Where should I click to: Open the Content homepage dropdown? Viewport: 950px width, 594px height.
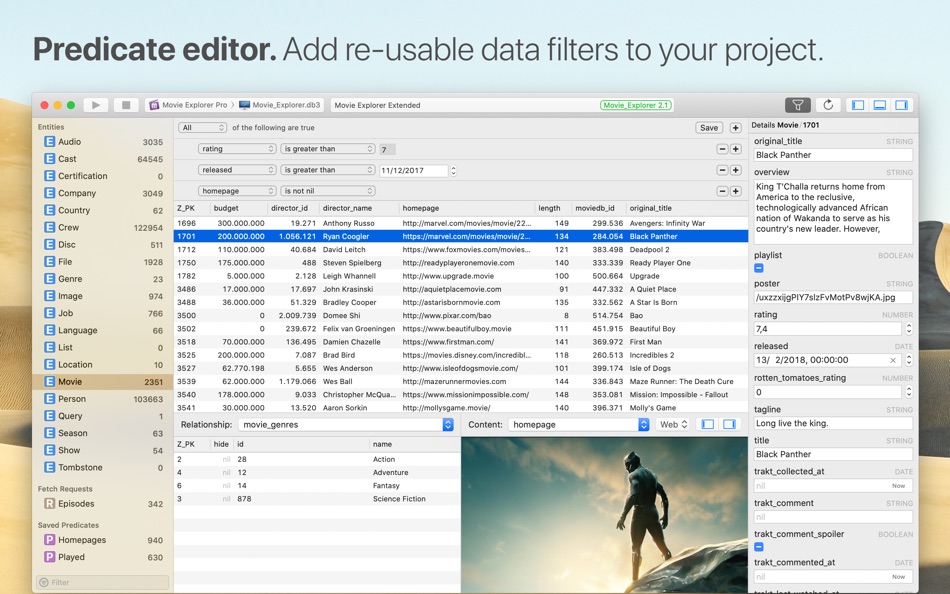(579, 425)
